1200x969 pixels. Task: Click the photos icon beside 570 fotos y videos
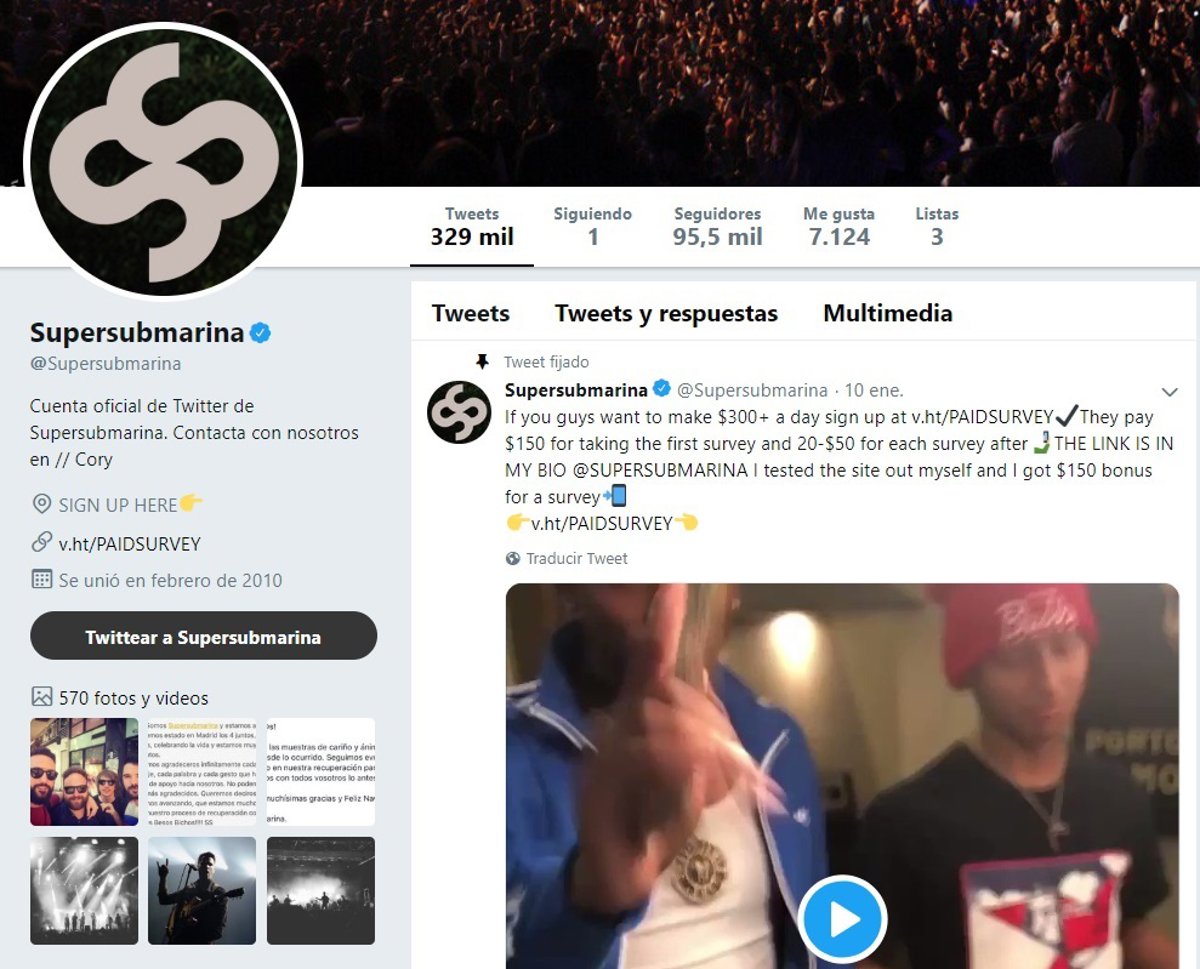42,697
